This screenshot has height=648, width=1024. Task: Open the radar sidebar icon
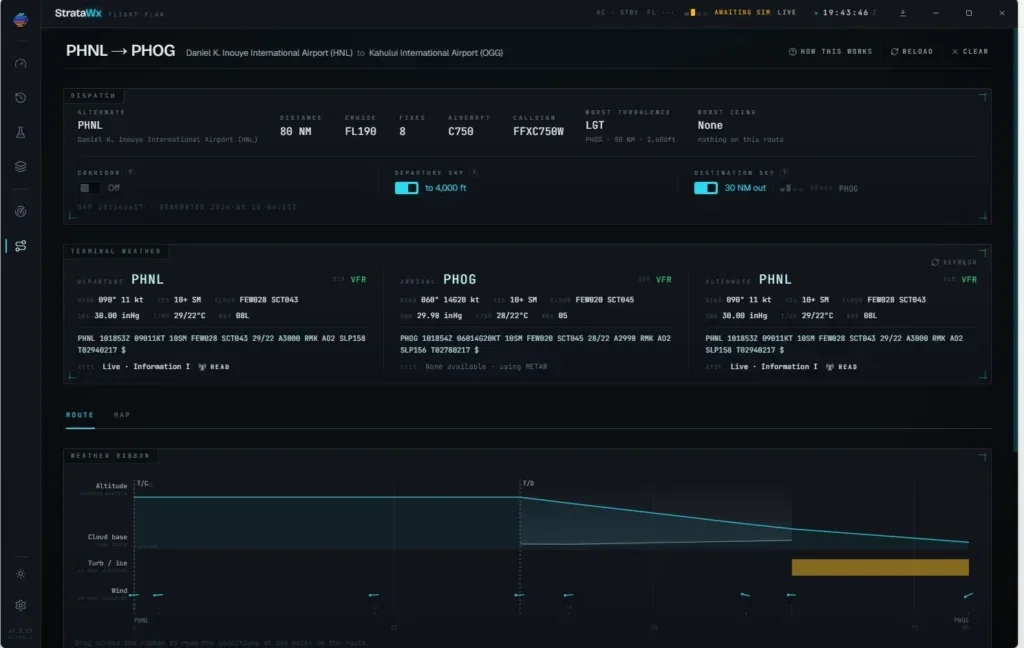tap(20, 211)
